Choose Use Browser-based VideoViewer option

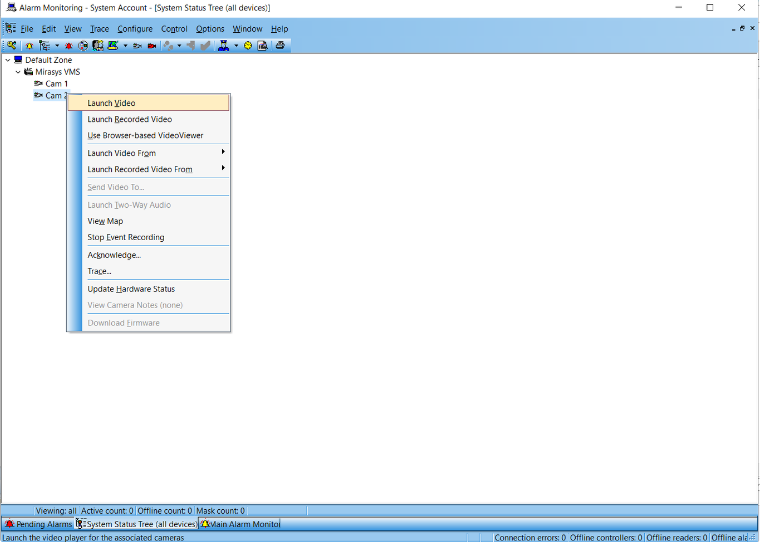point(145,135)
